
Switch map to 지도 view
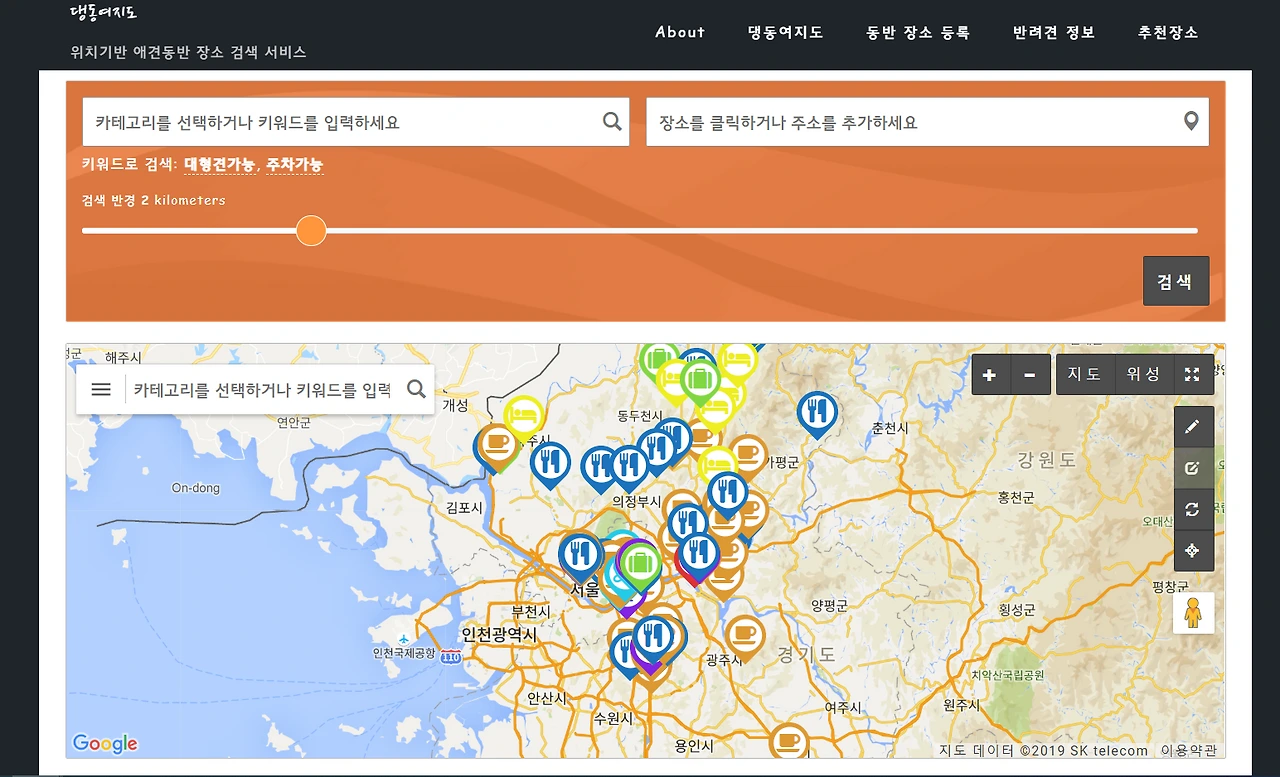pos(1084,375)
